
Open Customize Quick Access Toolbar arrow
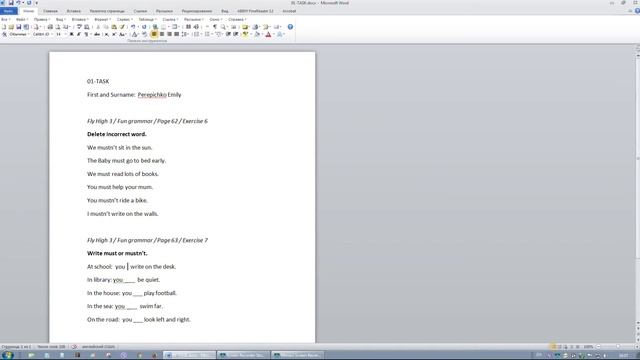point(36,3)
